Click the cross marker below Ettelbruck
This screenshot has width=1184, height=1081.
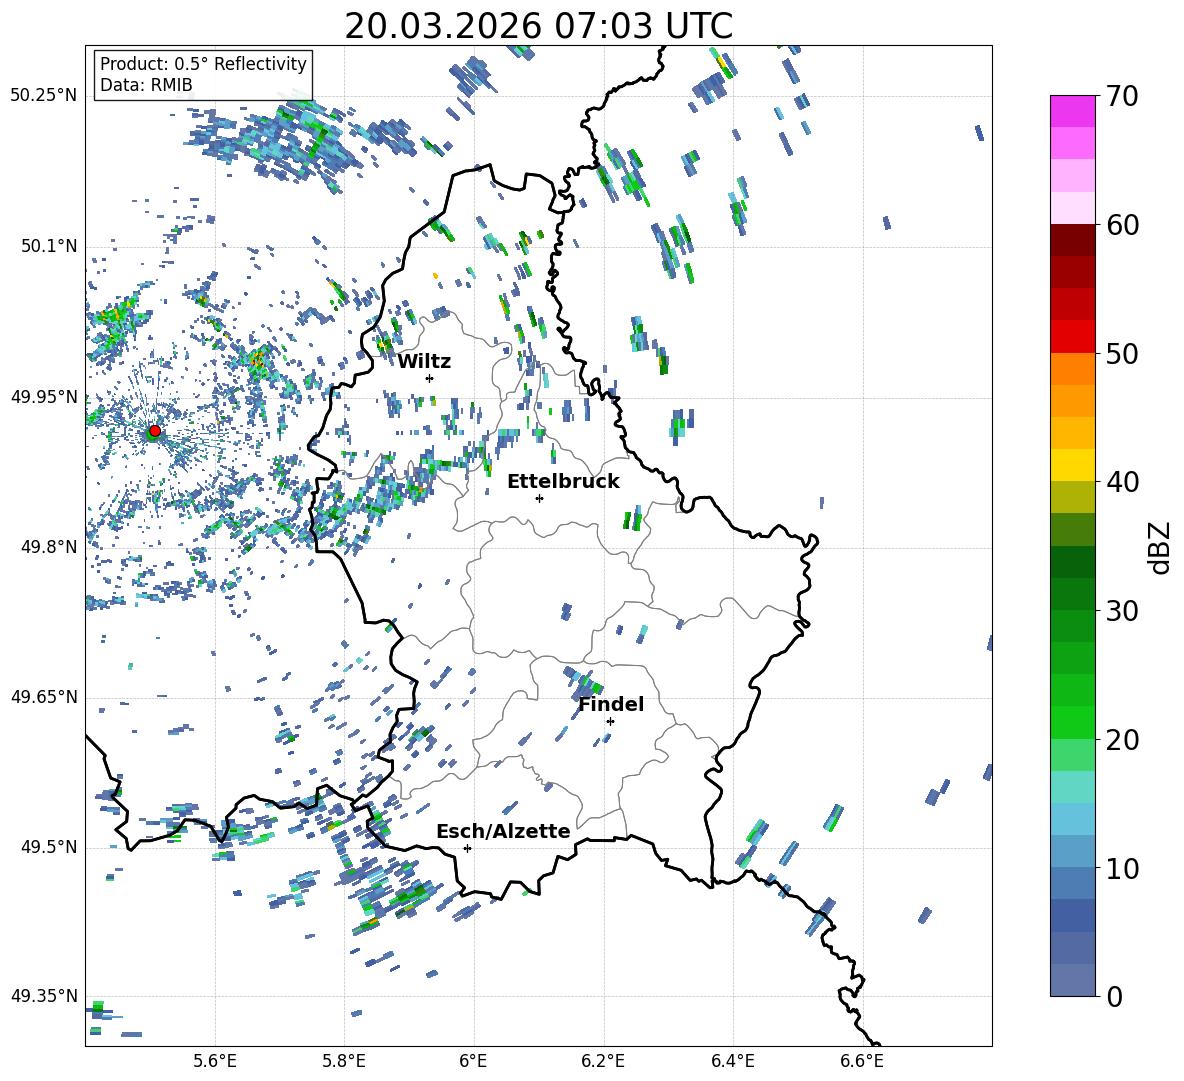[540, 498]
